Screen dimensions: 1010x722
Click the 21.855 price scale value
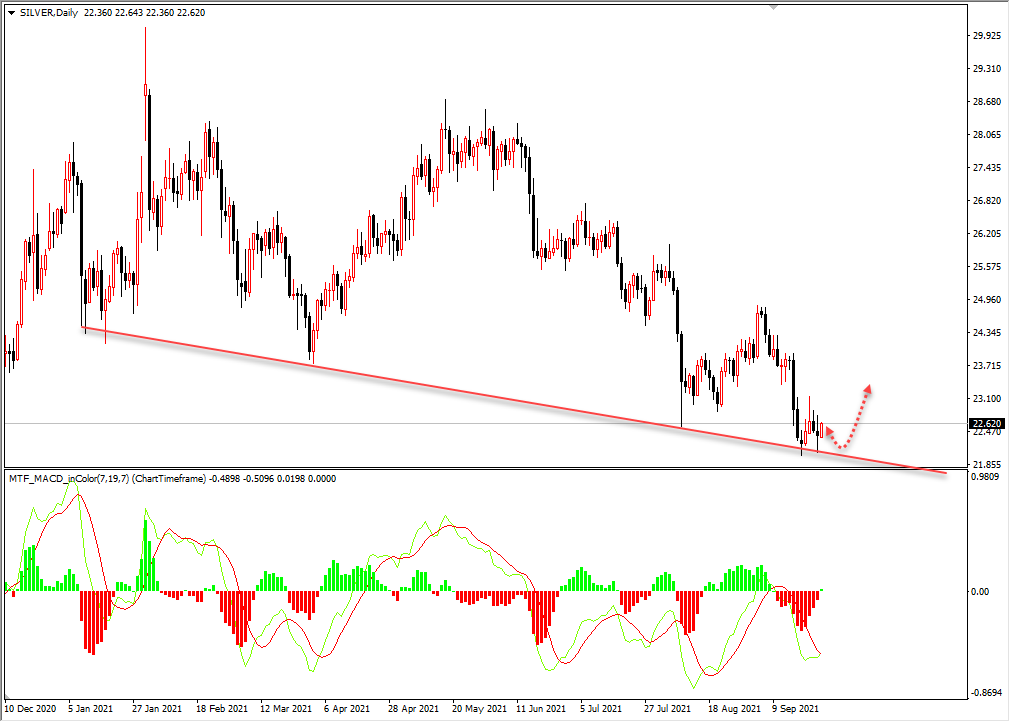tap(987, 464)
